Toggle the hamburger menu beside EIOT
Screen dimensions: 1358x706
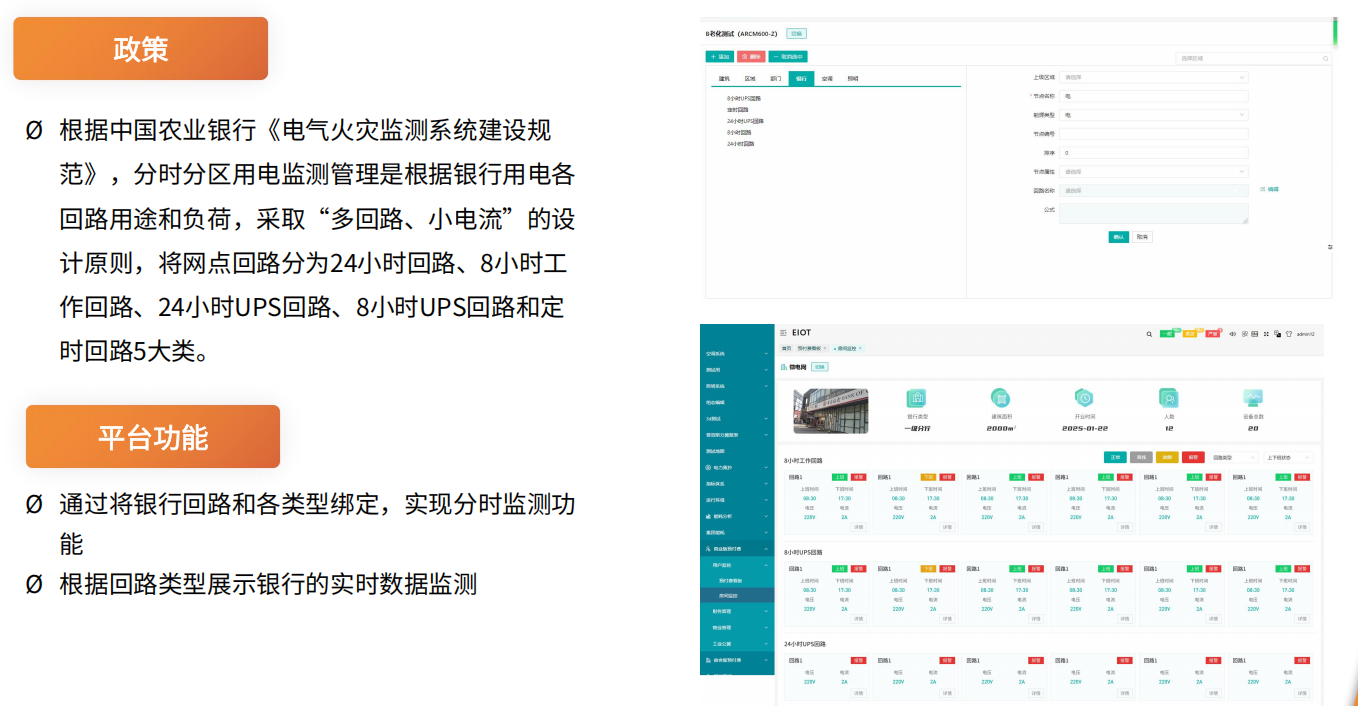(783, 333)
